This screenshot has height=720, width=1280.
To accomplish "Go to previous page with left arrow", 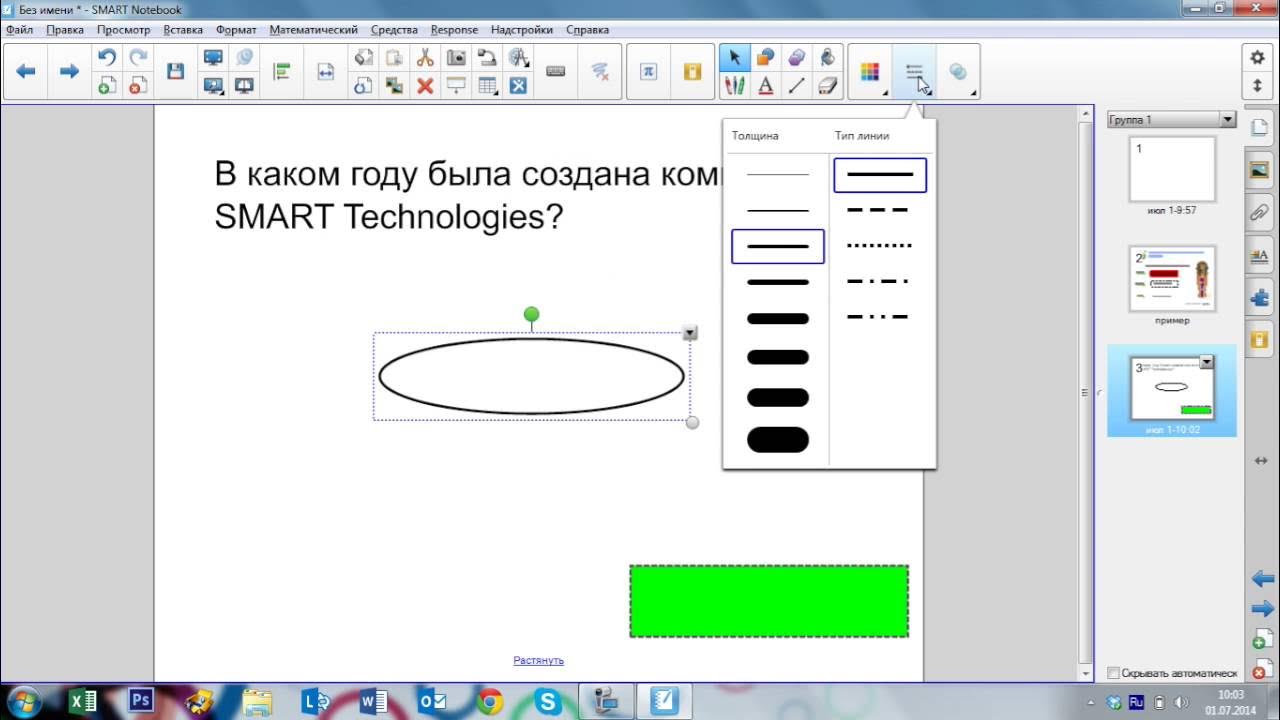I will [27, 71].
